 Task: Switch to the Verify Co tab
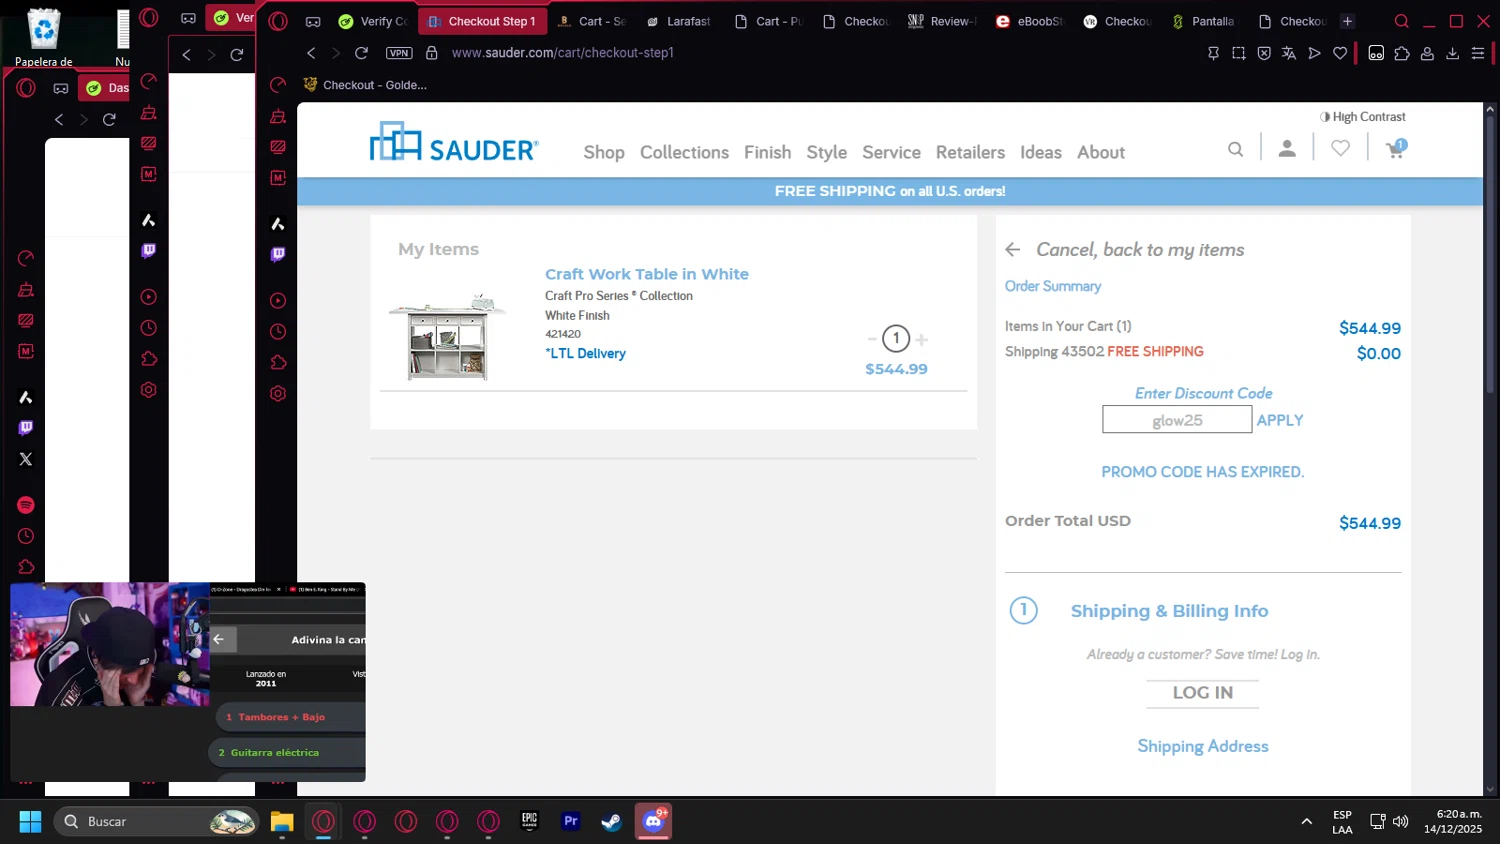coord(374,21)
